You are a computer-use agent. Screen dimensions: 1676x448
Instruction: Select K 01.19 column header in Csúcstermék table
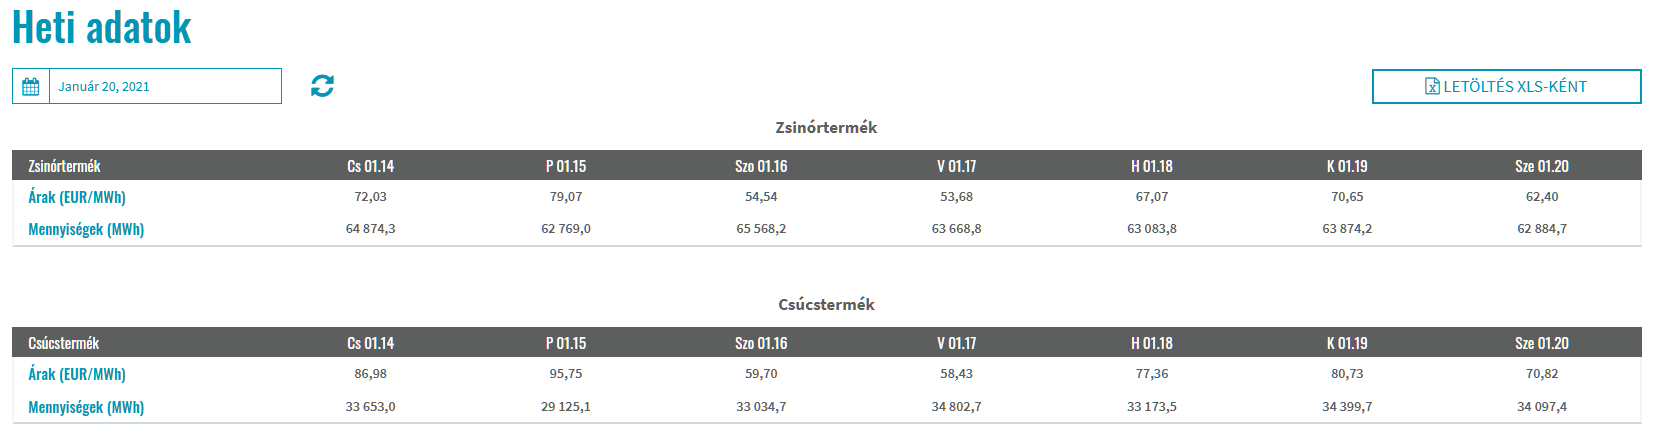tap(1347, 343)
